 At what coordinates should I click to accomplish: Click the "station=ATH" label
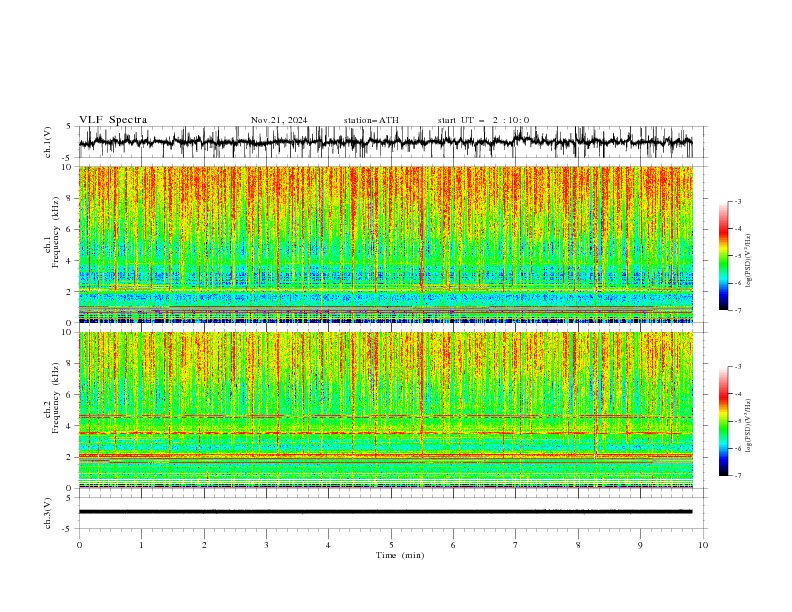point(371,120)
